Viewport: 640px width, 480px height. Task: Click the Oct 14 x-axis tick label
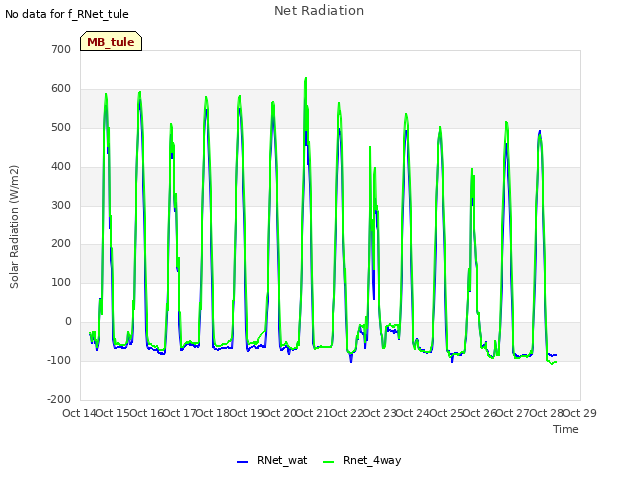click(x=79, y=413)
